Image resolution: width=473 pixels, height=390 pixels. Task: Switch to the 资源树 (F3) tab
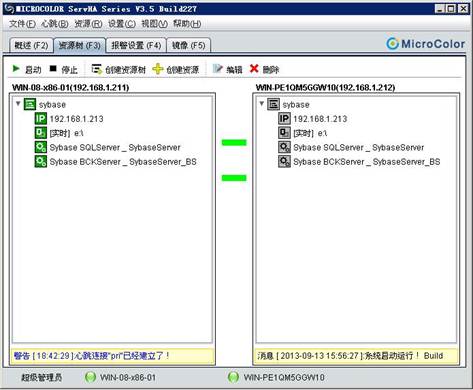pos(80,45)
